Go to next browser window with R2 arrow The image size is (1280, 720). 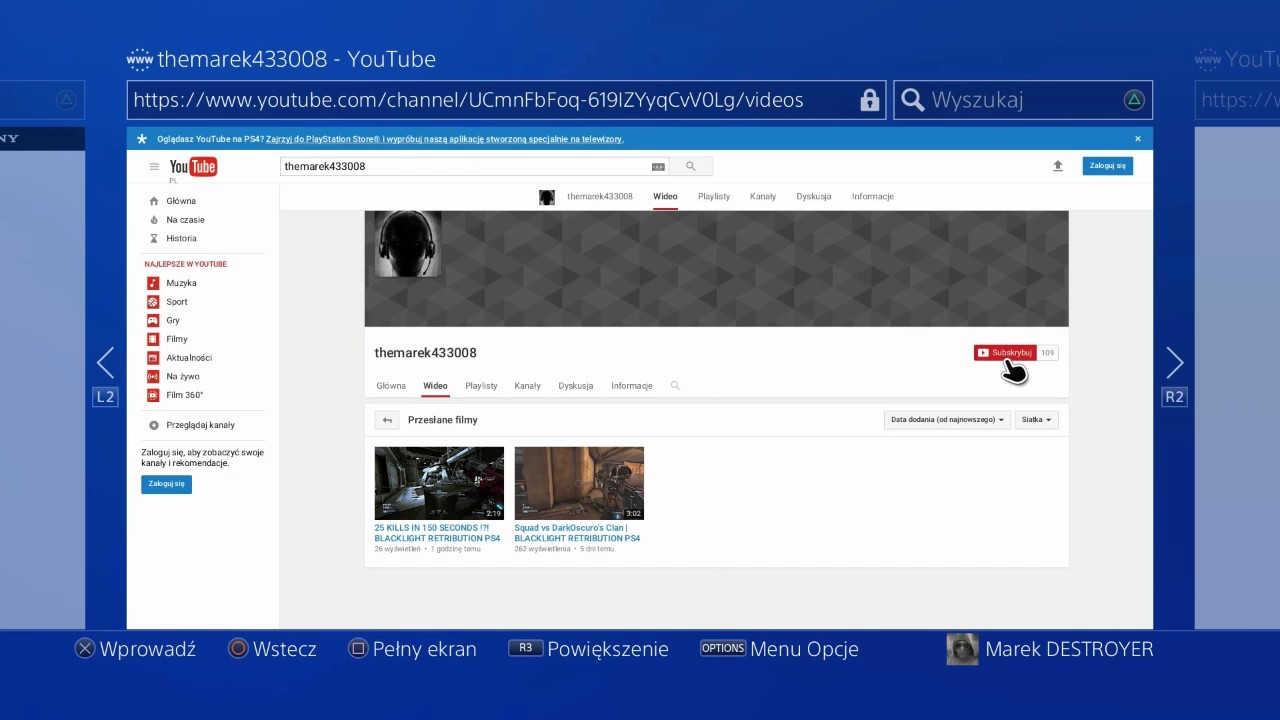[x=1175, y=363]
